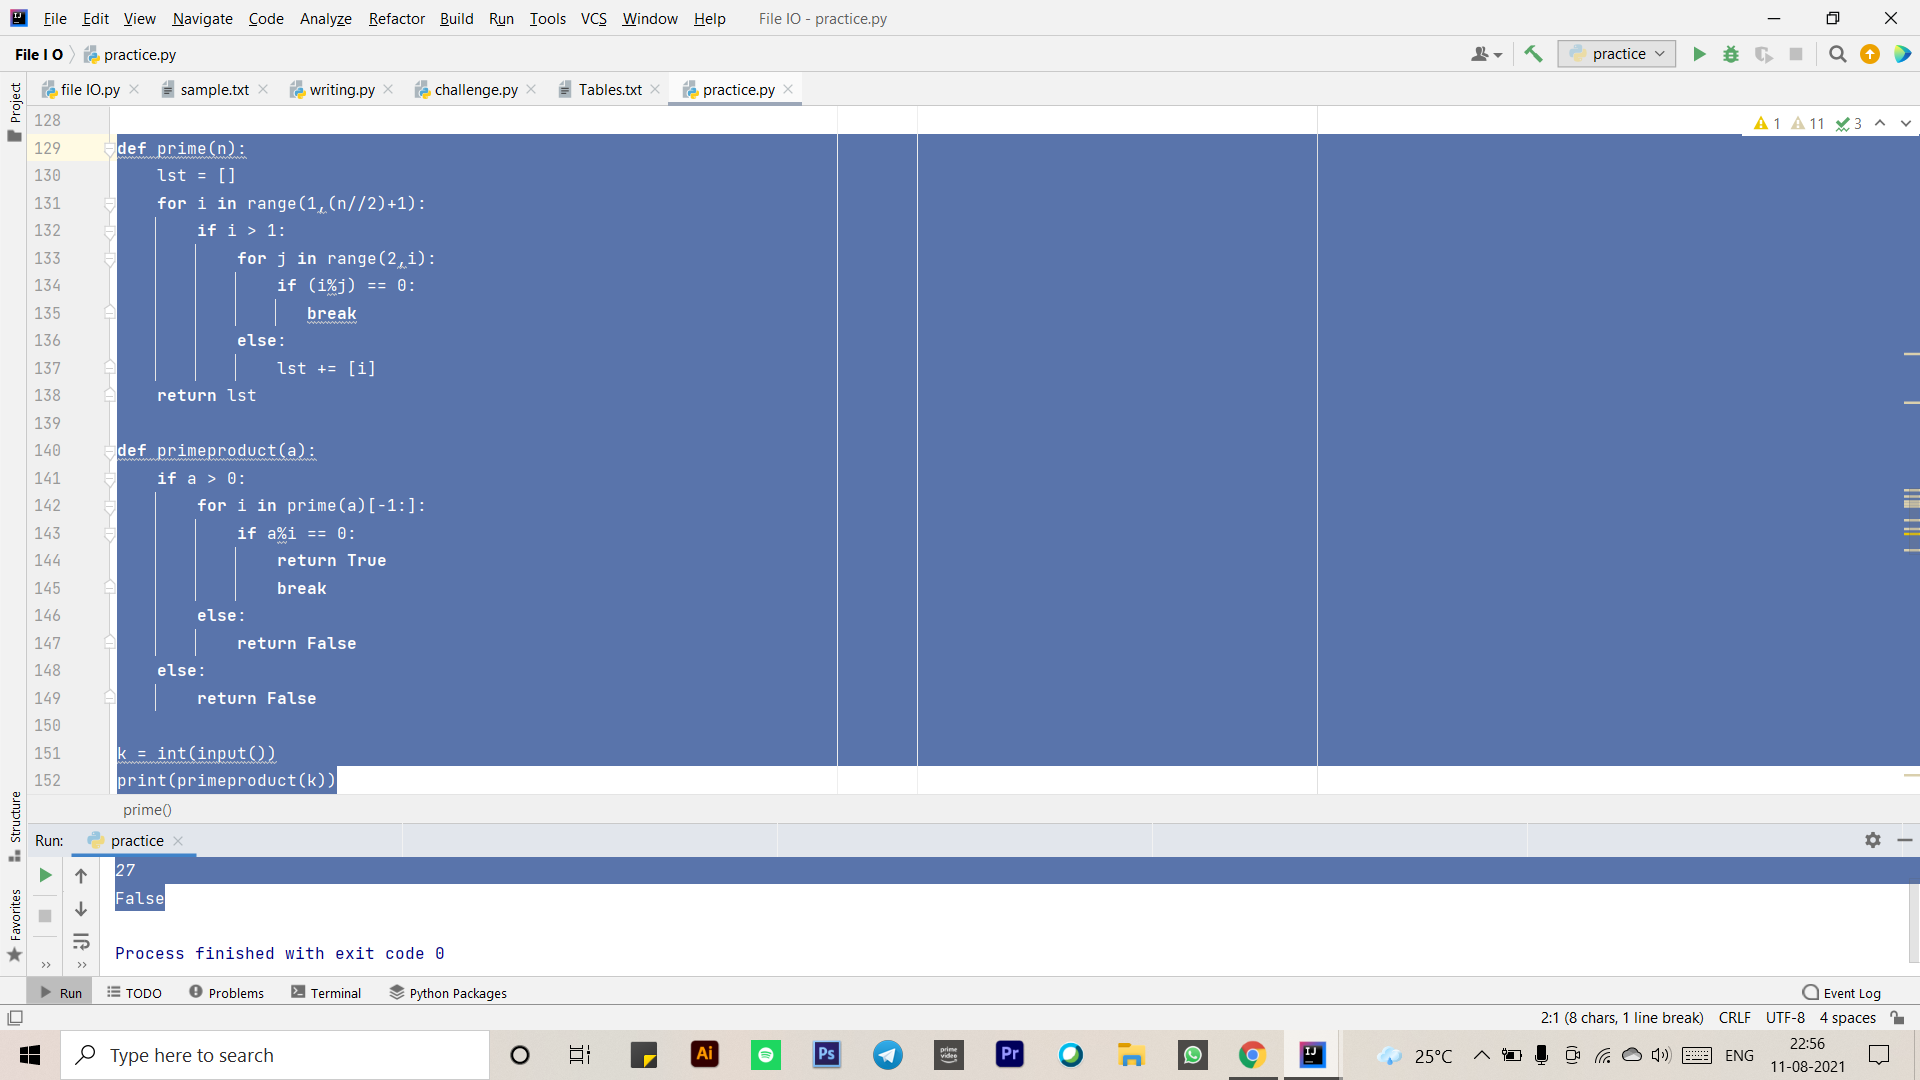
Task: Toggle soft-wrap in the run console
Action: coord(81,941)
